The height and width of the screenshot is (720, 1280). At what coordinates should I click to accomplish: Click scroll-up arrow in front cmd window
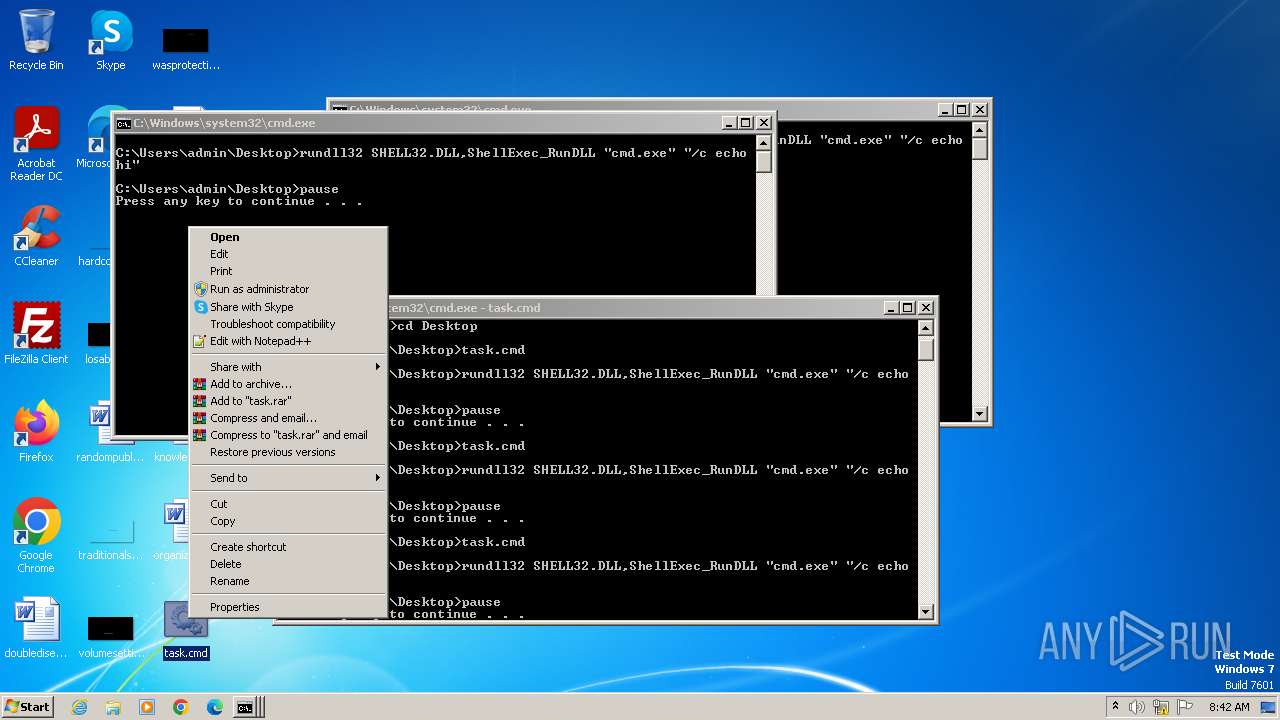764,142
